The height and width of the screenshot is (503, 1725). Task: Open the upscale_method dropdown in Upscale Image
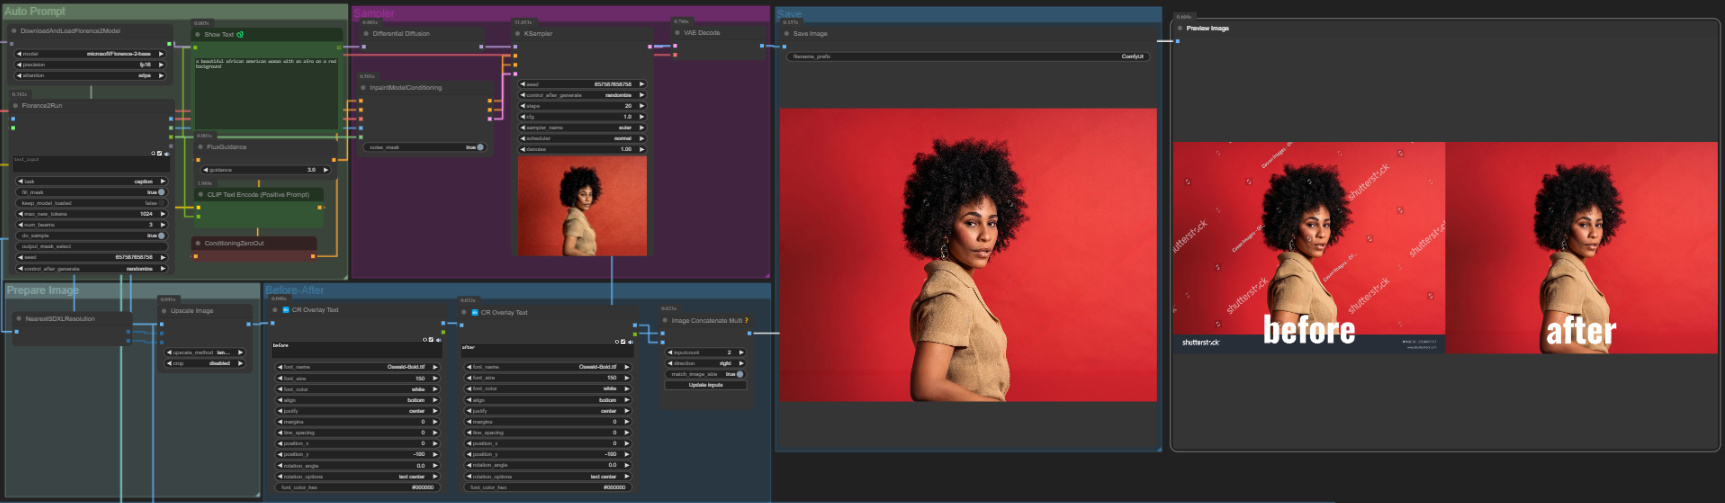coord(205,353)
